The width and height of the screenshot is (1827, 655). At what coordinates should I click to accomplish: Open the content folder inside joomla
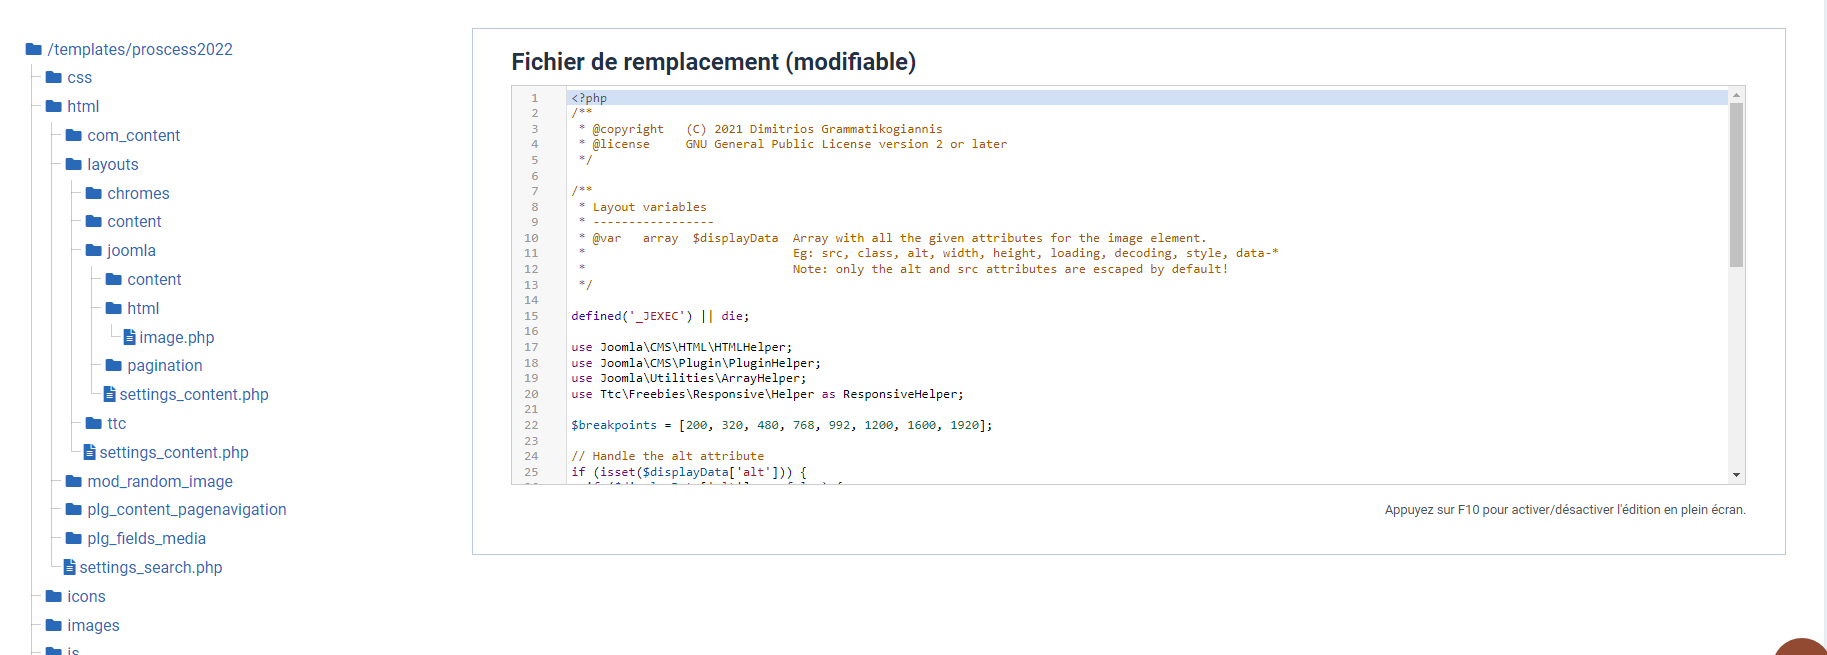pos(155,279)
